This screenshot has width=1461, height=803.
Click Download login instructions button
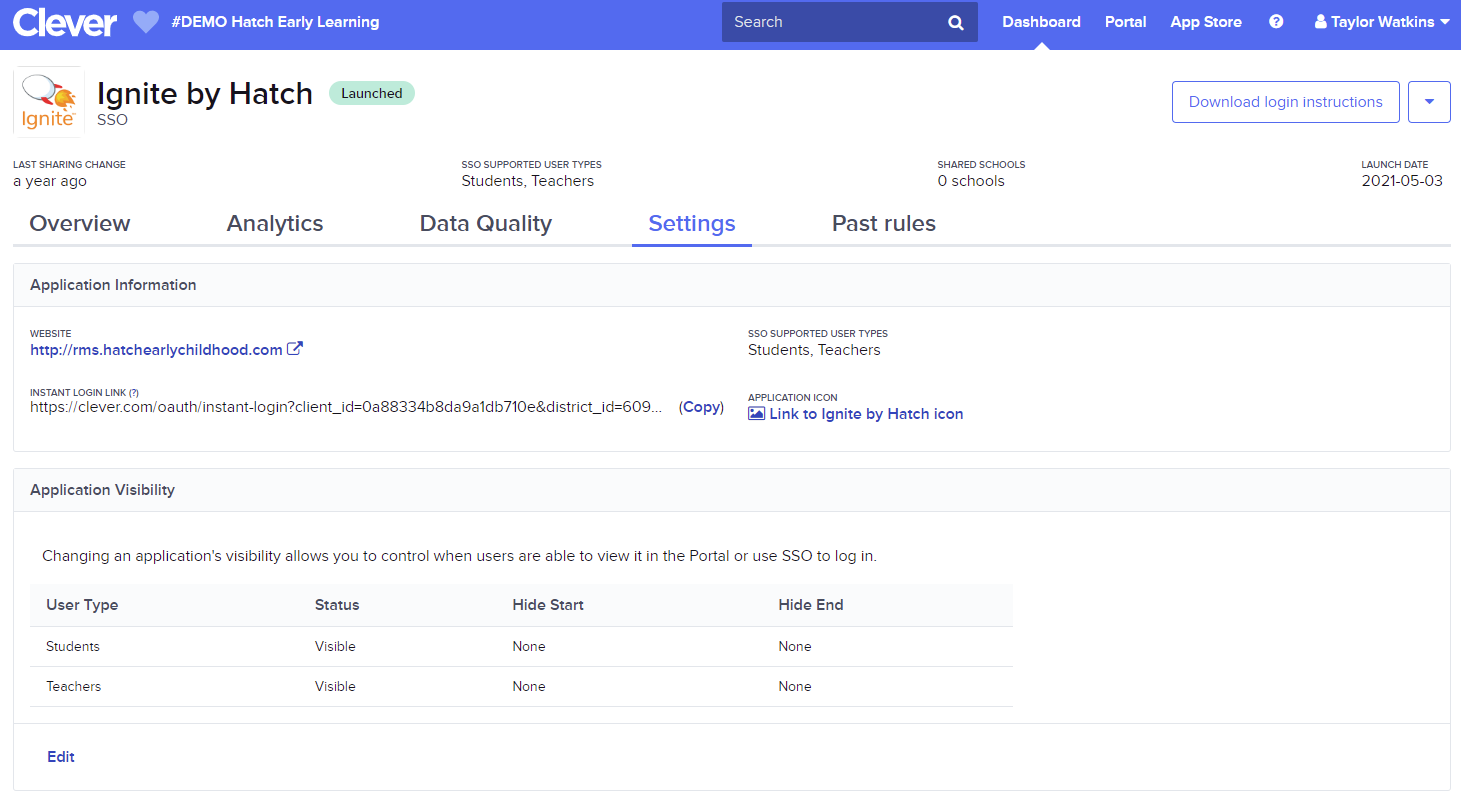pyautogui.click(x=1285, y=102)
